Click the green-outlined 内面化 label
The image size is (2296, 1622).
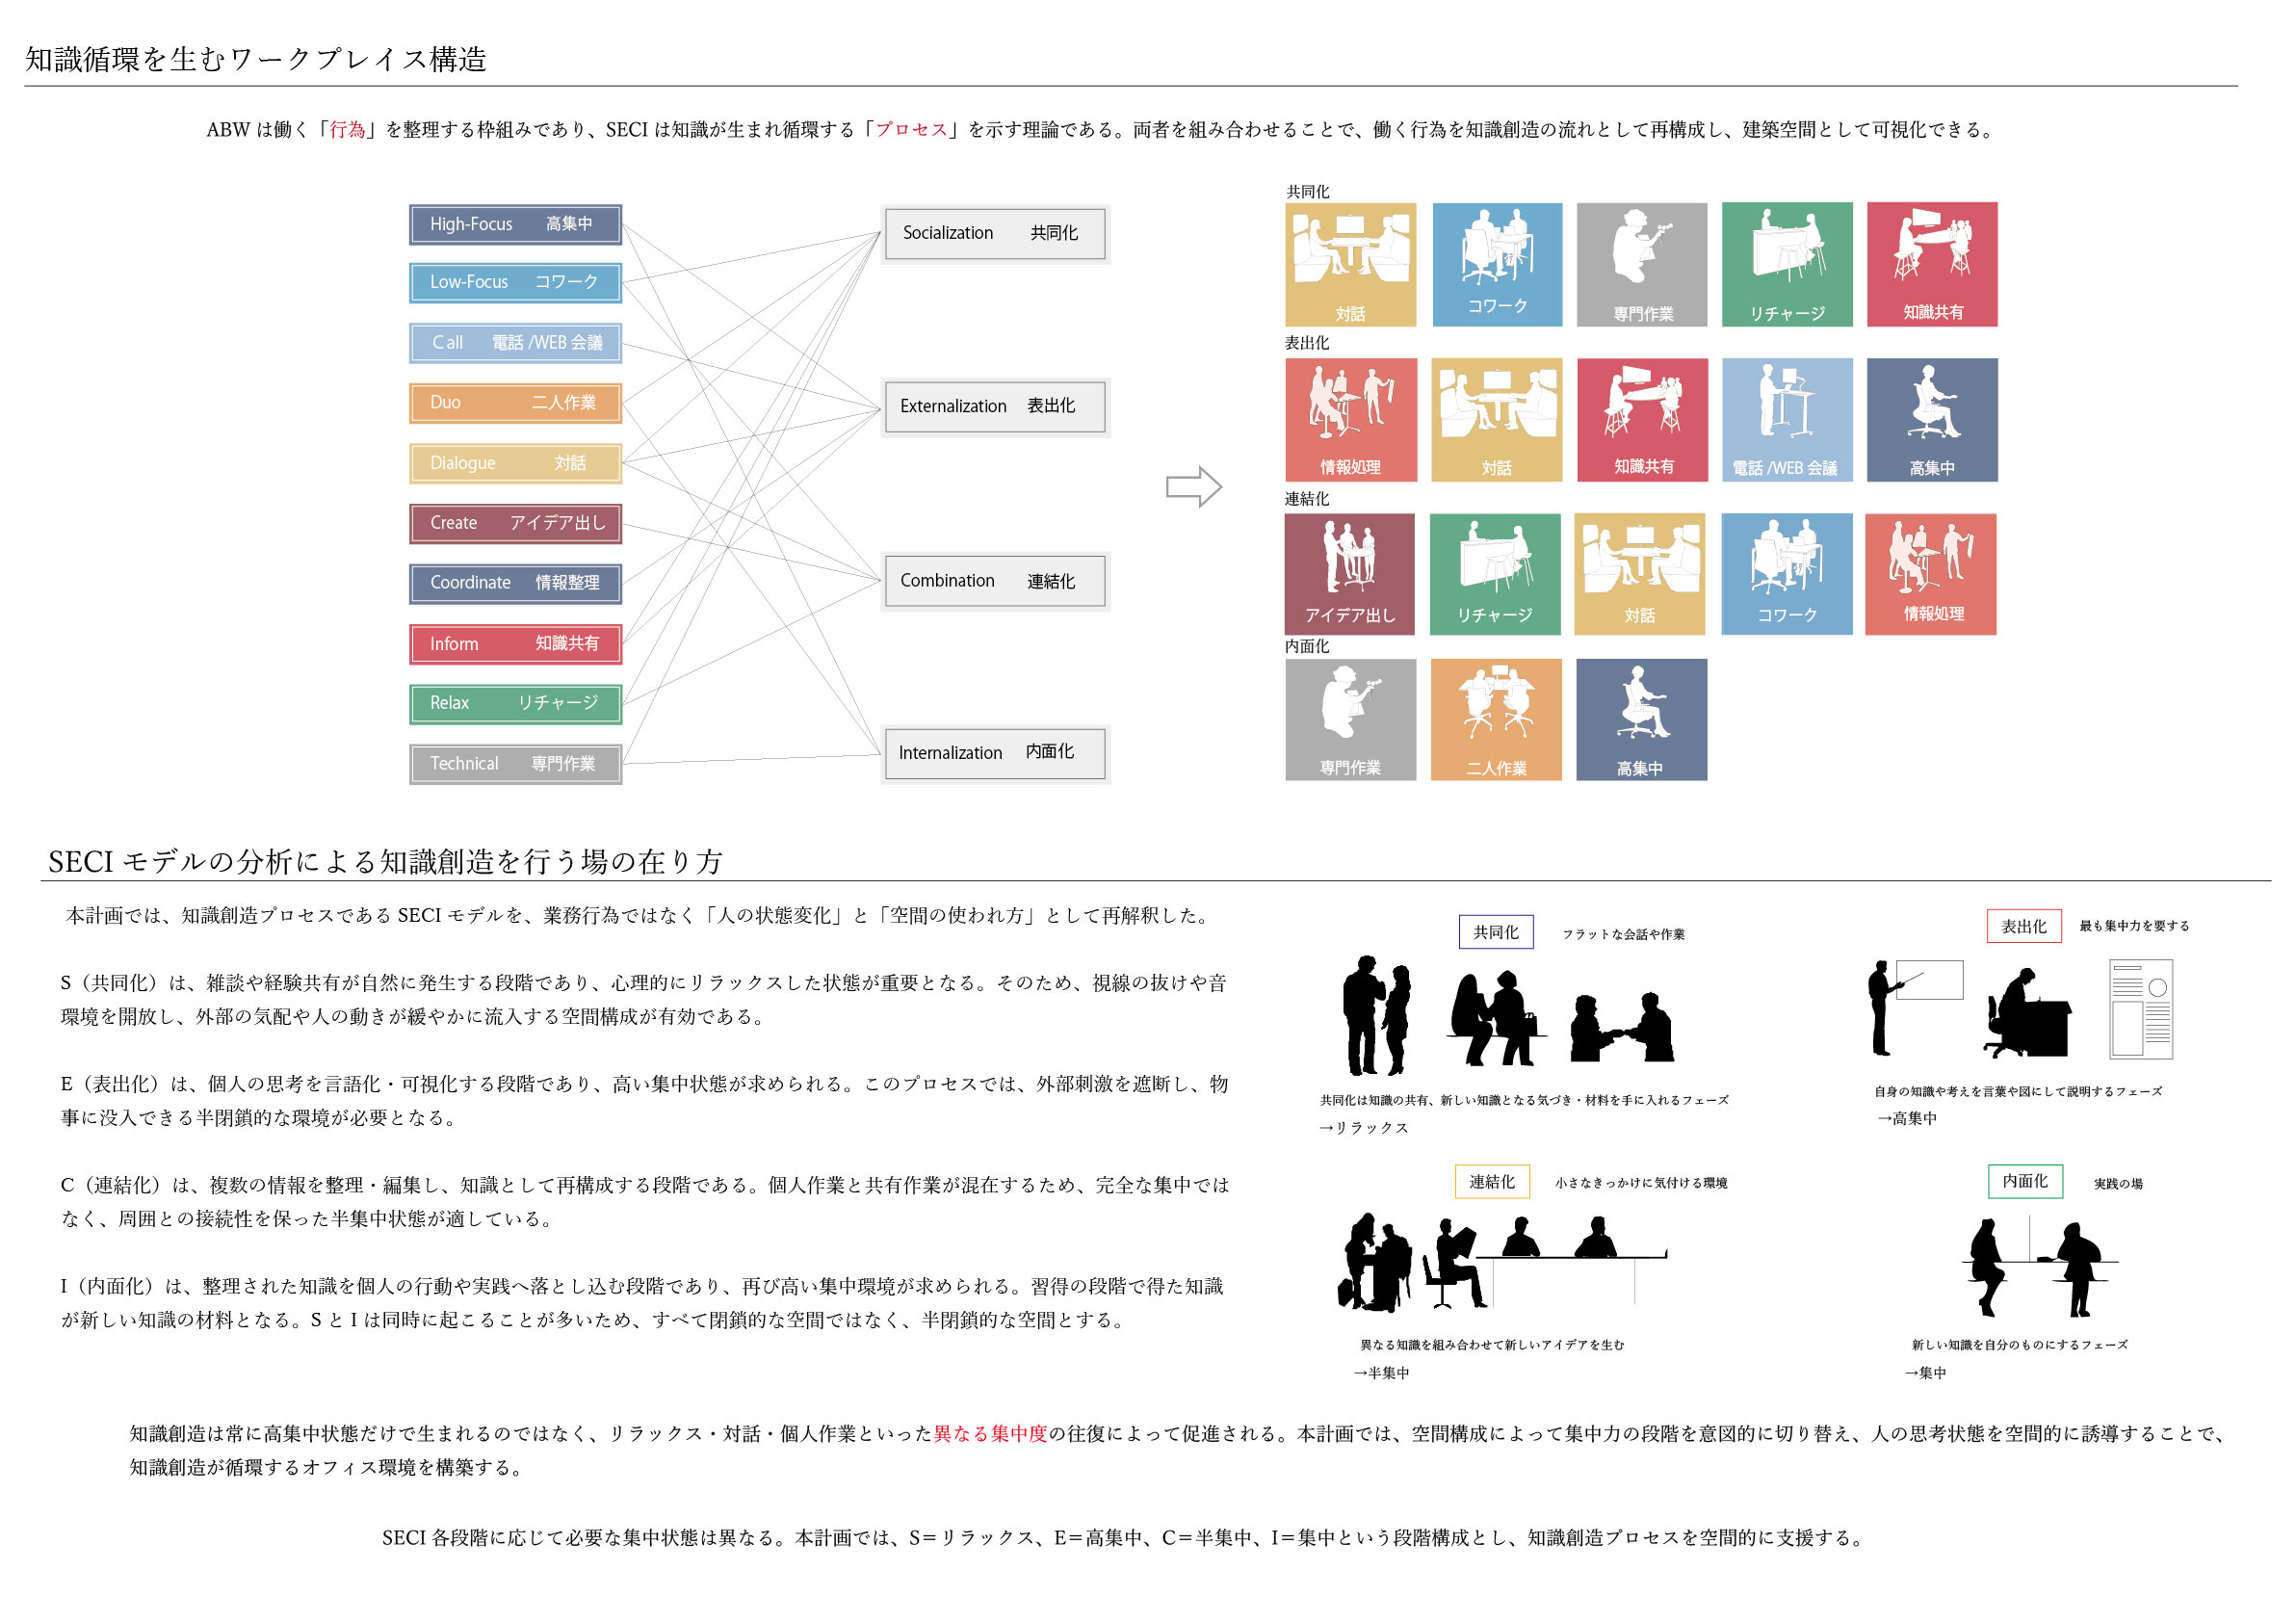click(x=2024, y=1181)
